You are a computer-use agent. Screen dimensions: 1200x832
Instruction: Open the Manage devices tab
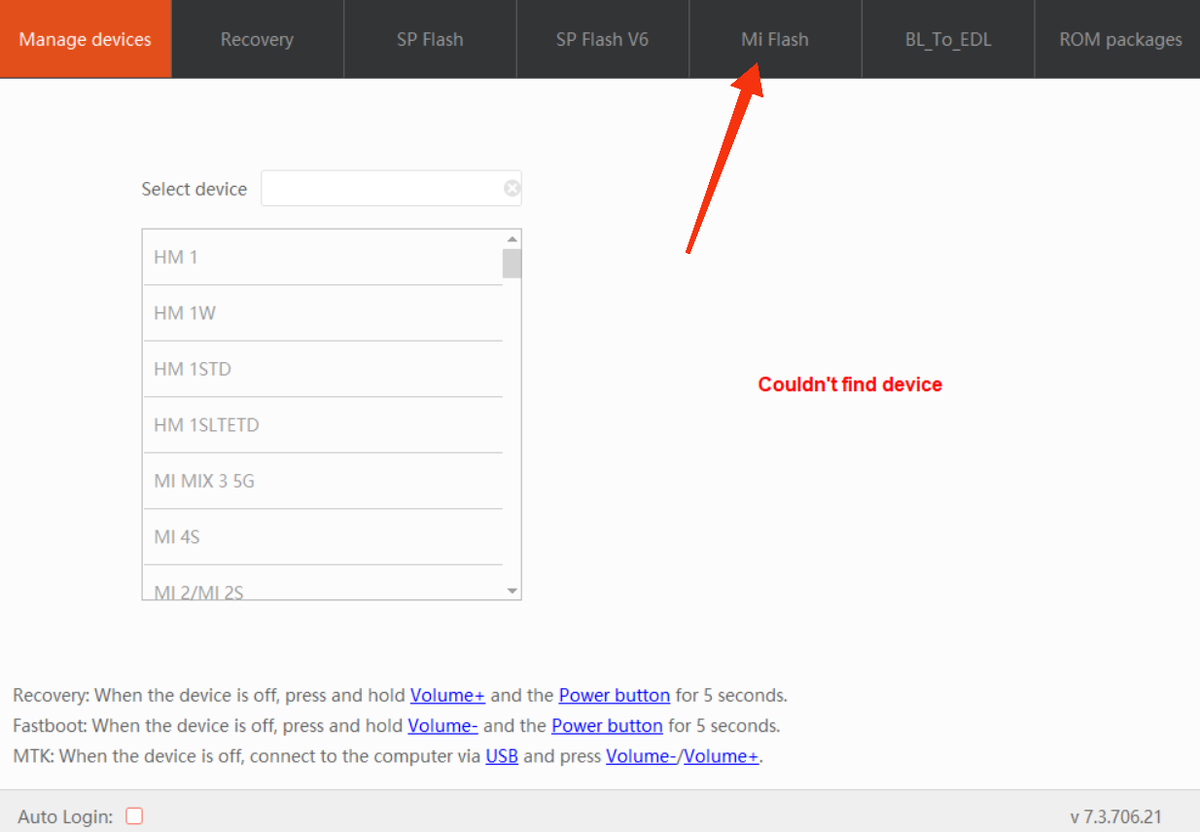[x=85, y=39]
